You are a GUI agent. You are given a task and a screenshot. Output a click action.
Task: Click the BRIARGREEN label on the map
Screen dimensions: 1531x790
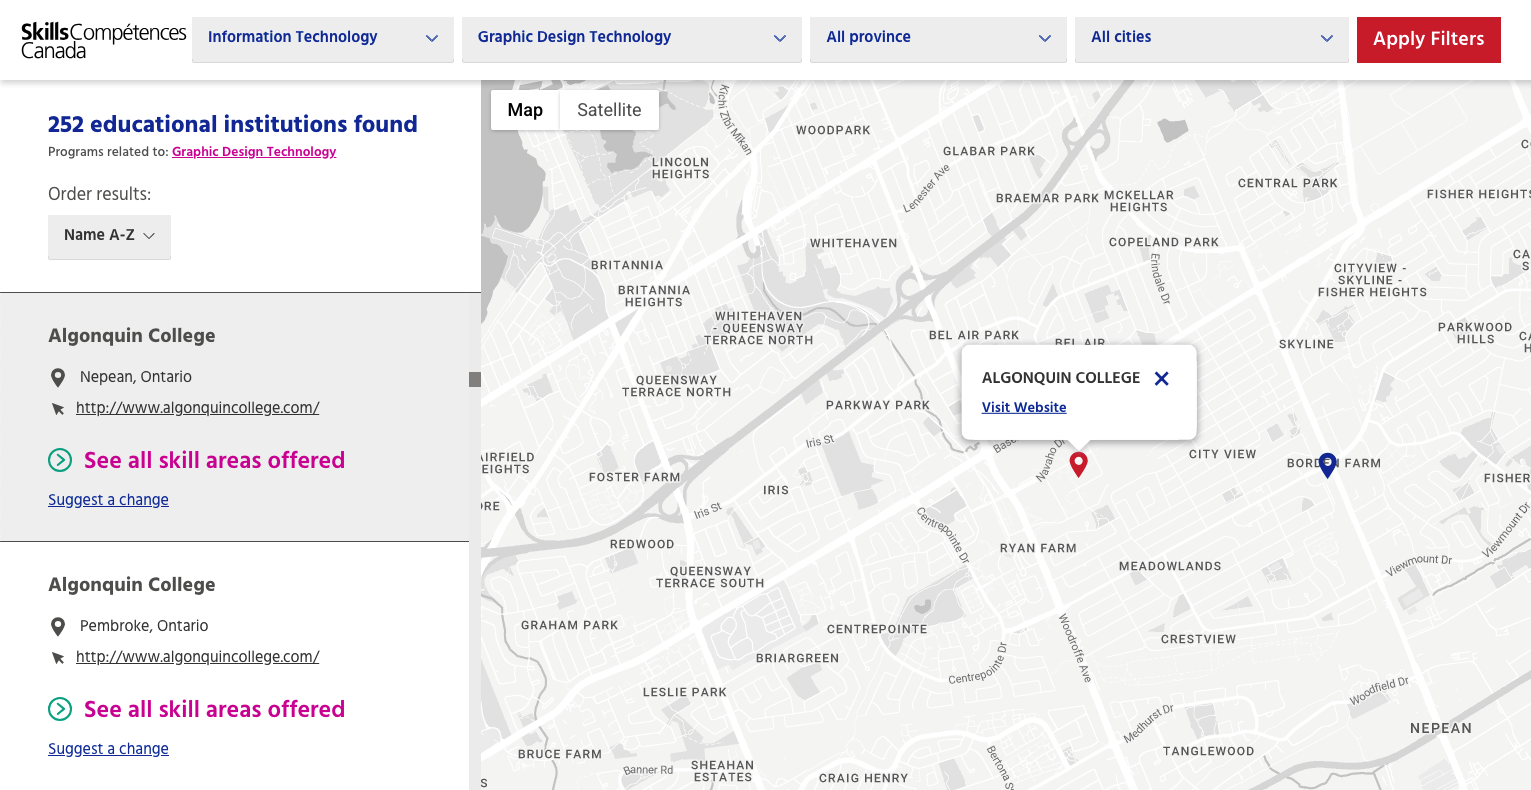coord(797,658)
